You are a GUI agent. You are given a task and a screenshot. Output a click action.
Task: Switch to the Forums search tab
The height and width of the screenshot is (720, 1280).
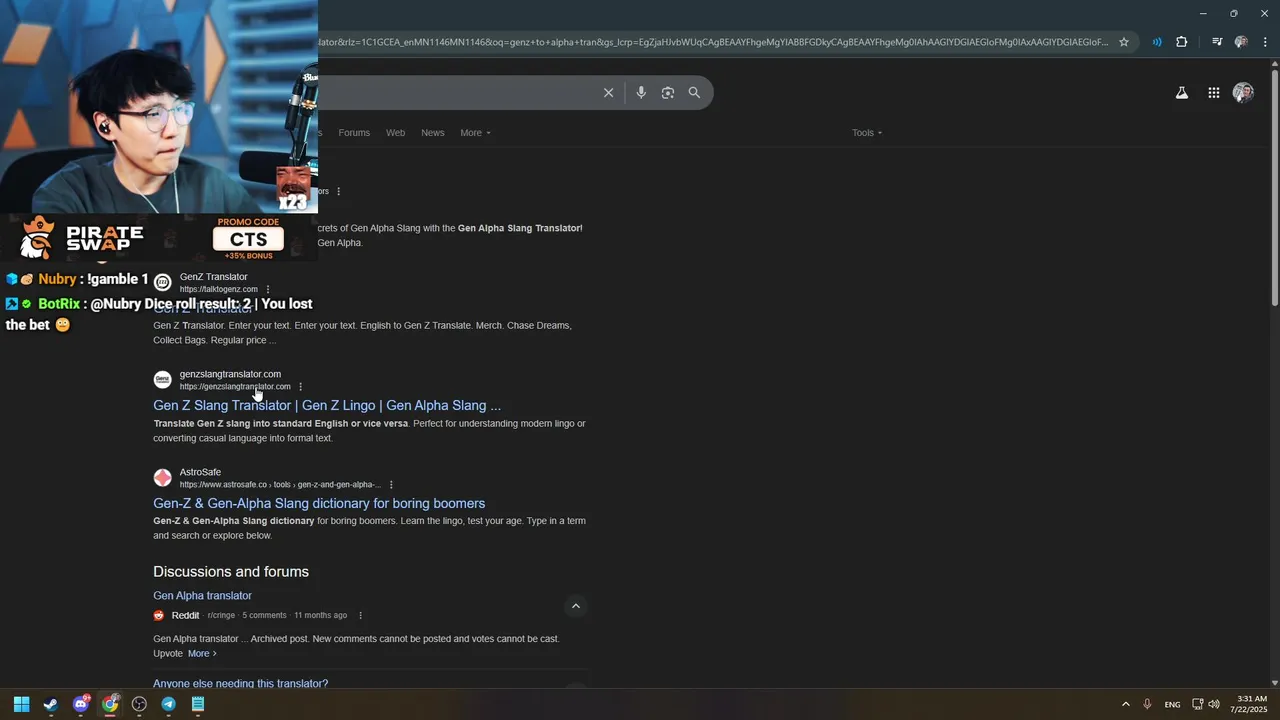click(x=354, y=133)
